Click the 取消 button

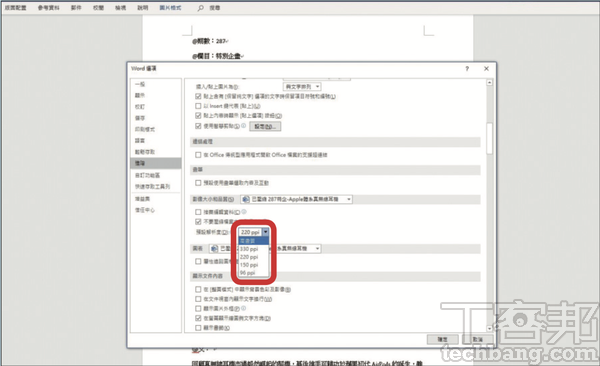(x=477, y=339)
